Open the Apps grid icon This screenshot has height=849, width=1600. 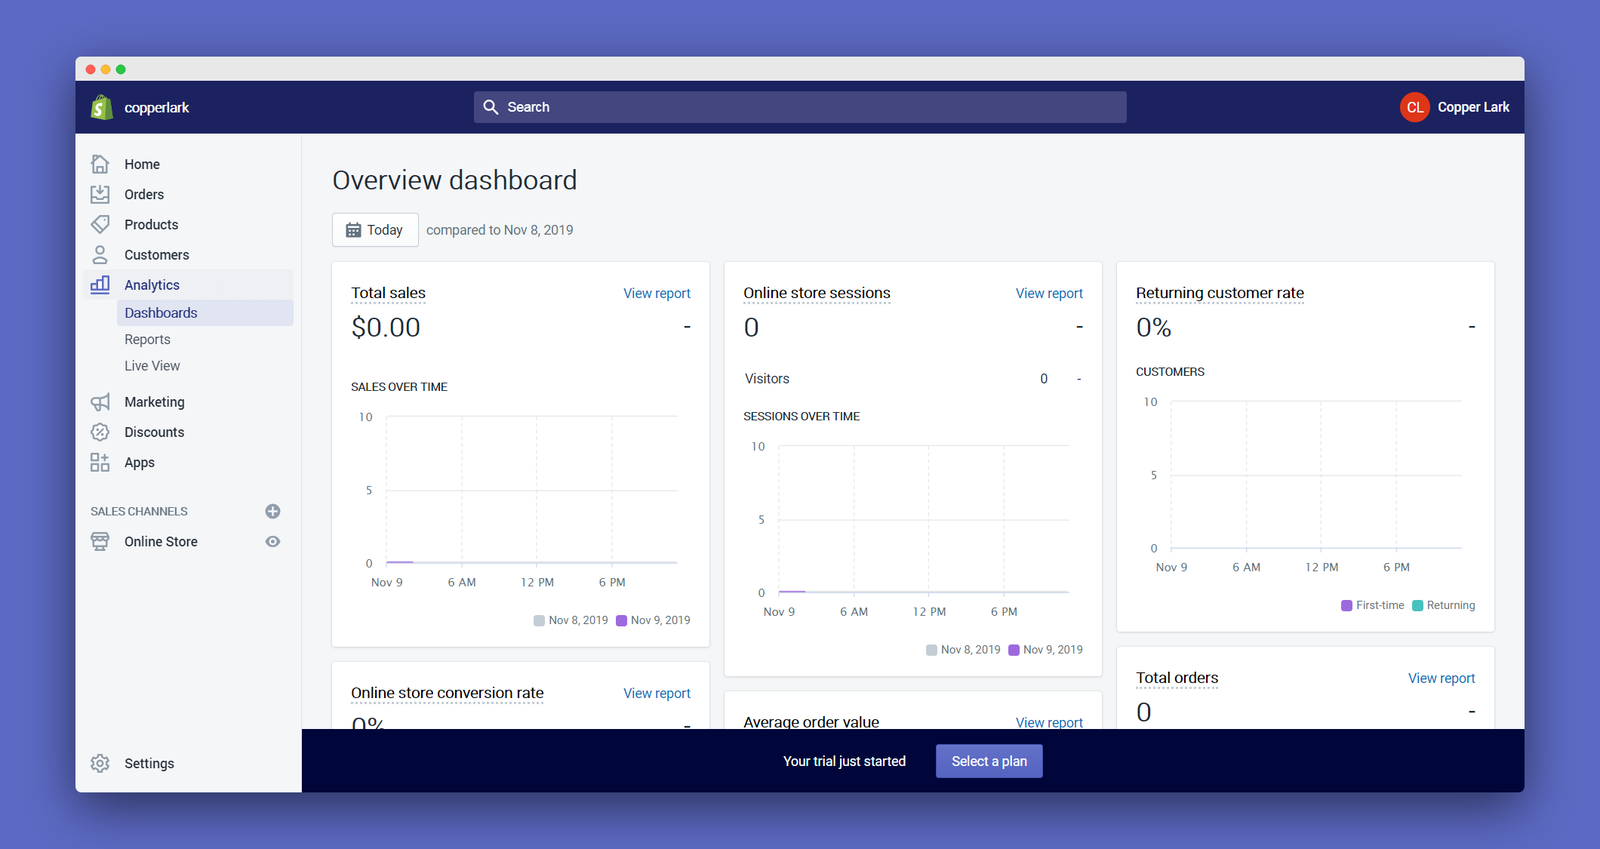[100, 462]
